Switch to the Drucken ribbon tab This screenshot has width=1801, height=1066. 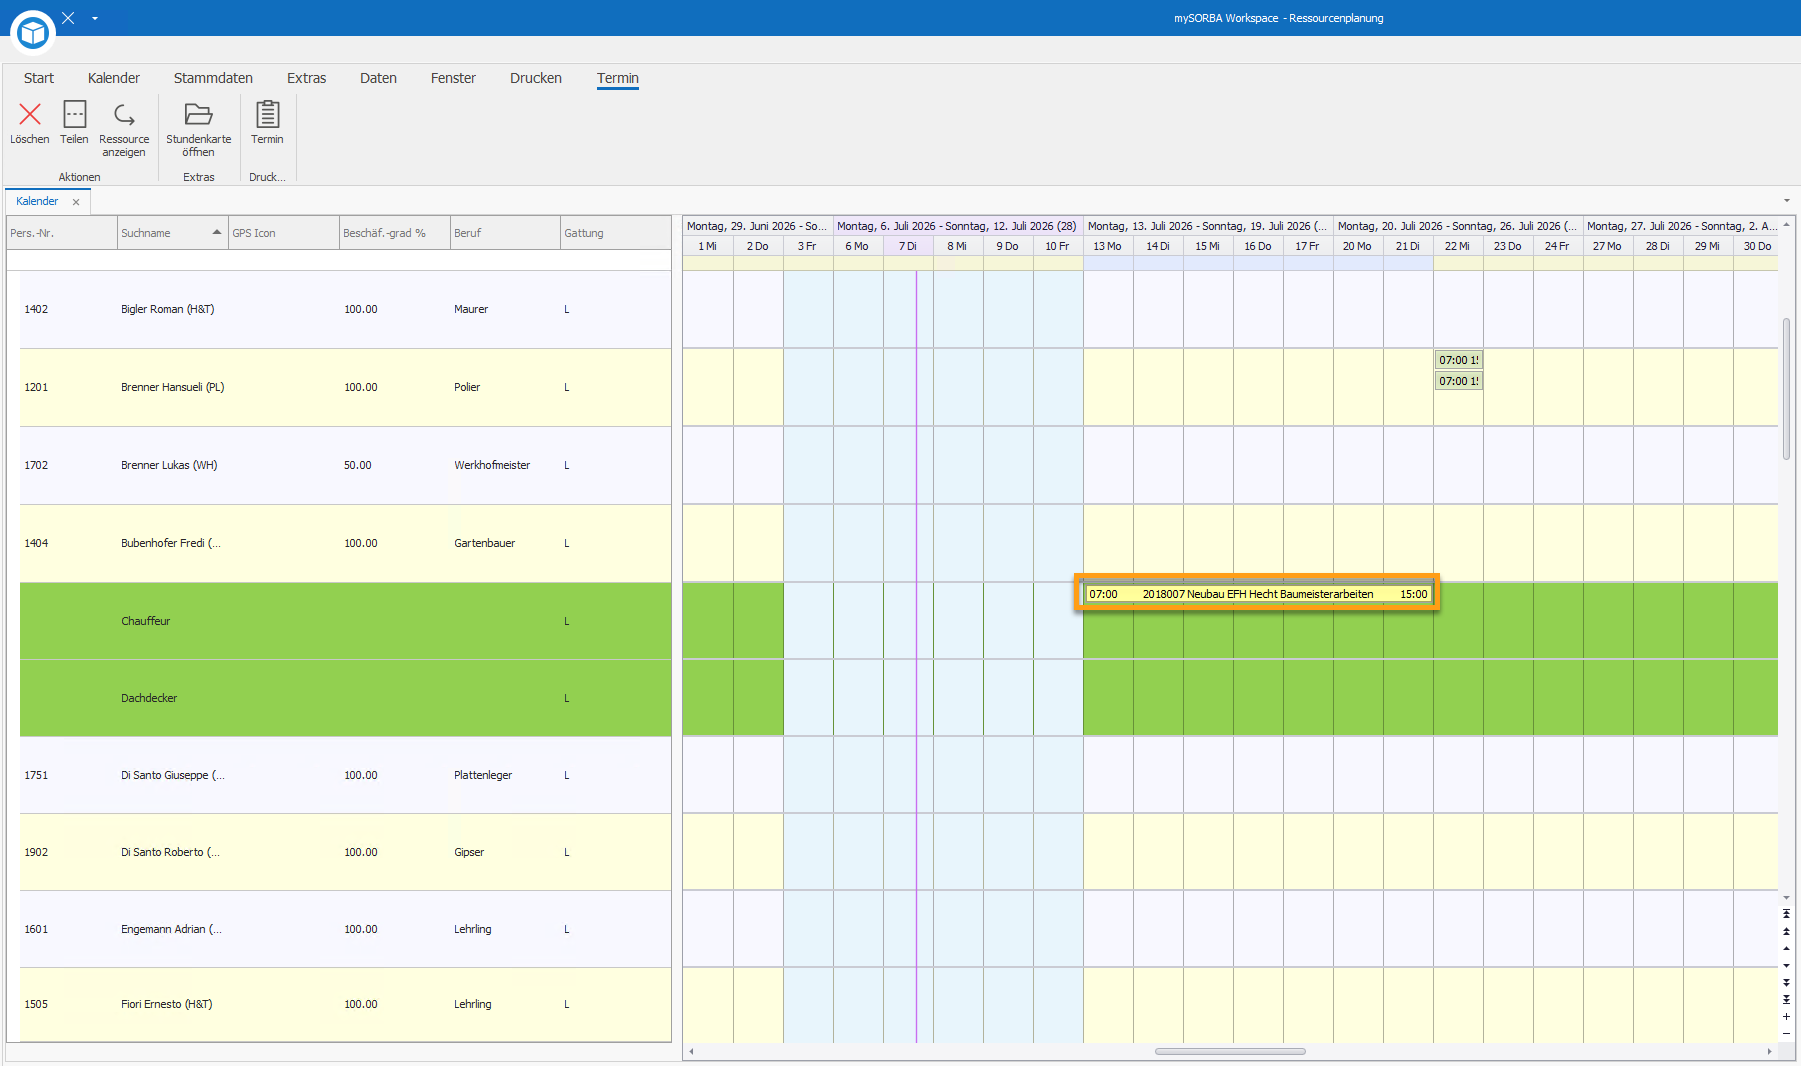coord(536,78)
